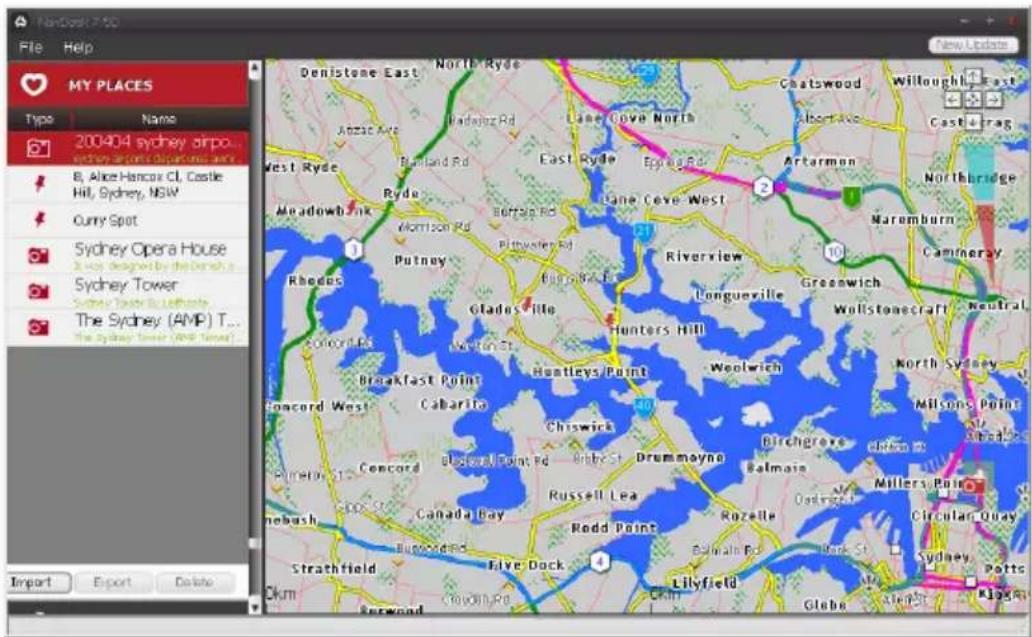Select the My Places panel header
This screenshot has width=1032, height=637.
[x=128, y=85]
